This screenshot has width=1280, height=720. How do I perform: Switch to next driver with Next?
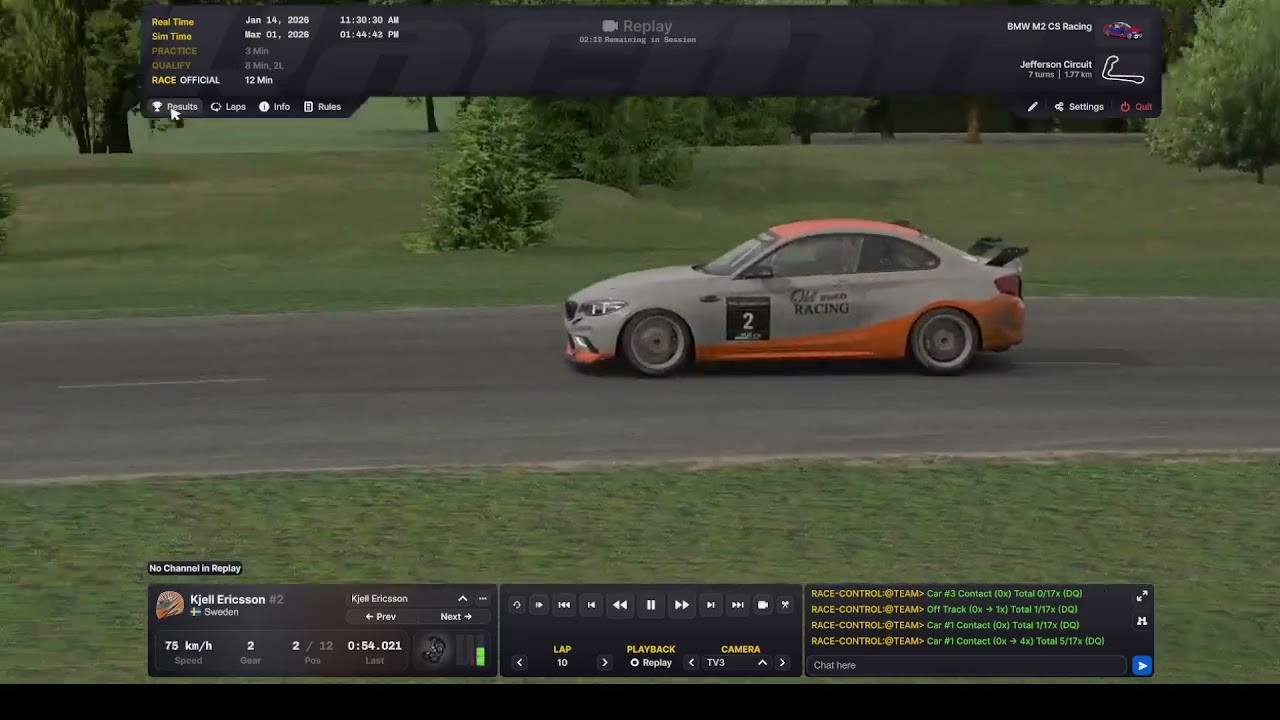coord(456,617)
